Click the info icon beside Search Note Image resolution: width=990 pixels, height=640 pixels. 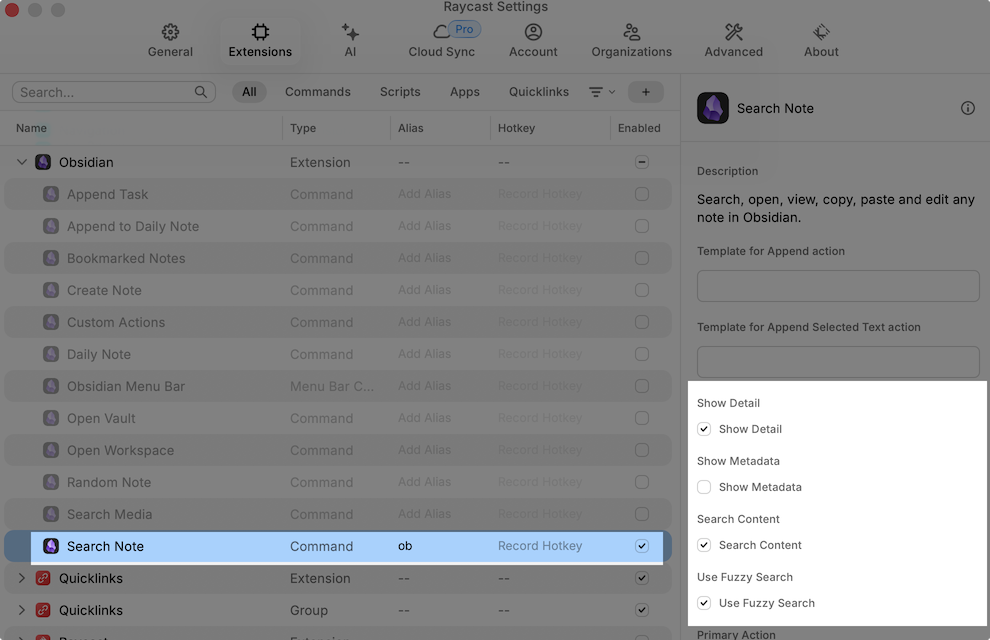click(x=967, y=108)
